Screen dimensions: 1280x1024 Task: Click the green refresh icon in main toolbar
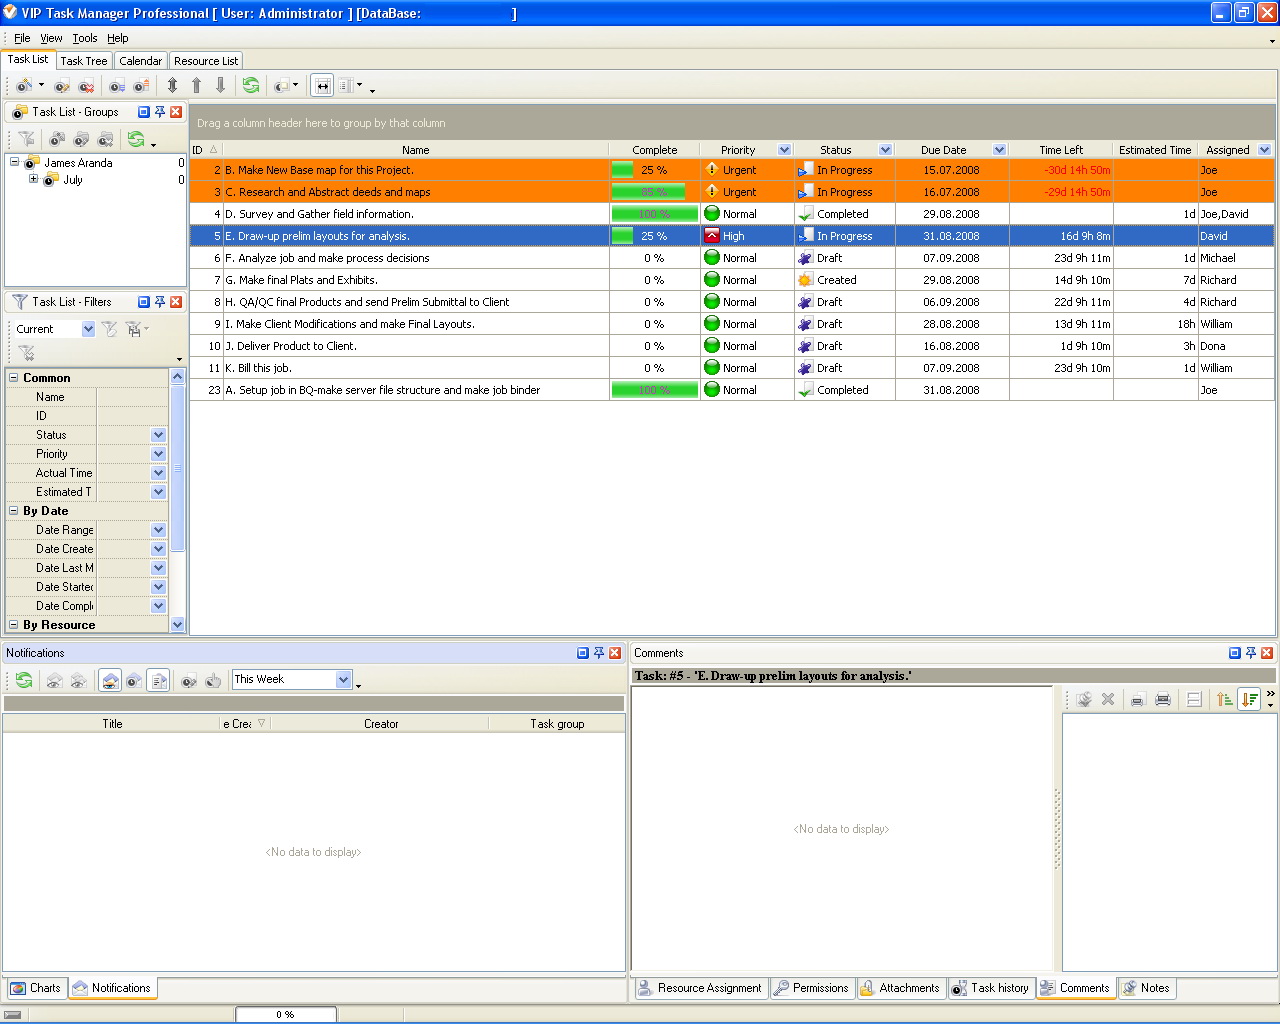click(251, 86)
